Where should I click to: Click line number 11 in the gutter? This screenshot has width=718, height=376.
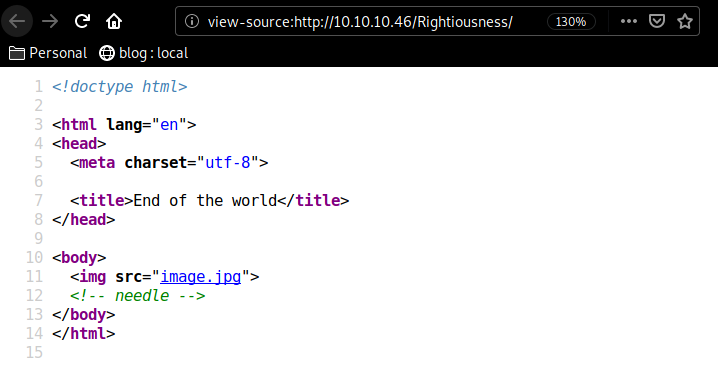(x=34, y=277)
